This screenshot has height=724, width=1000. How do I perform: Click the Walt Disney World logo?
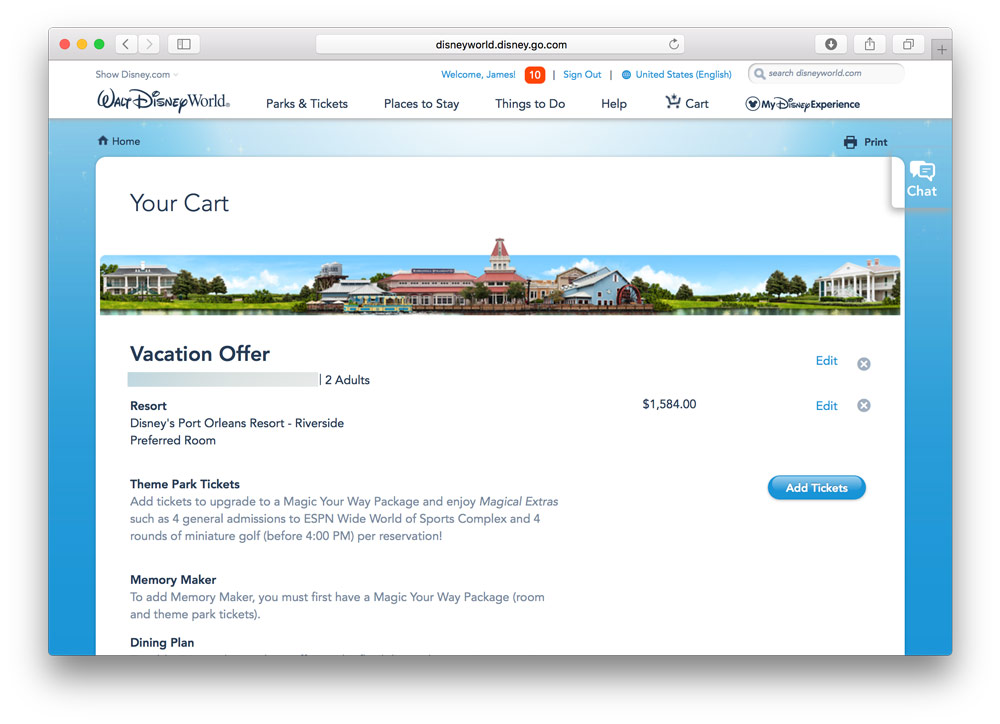[163, 100]
